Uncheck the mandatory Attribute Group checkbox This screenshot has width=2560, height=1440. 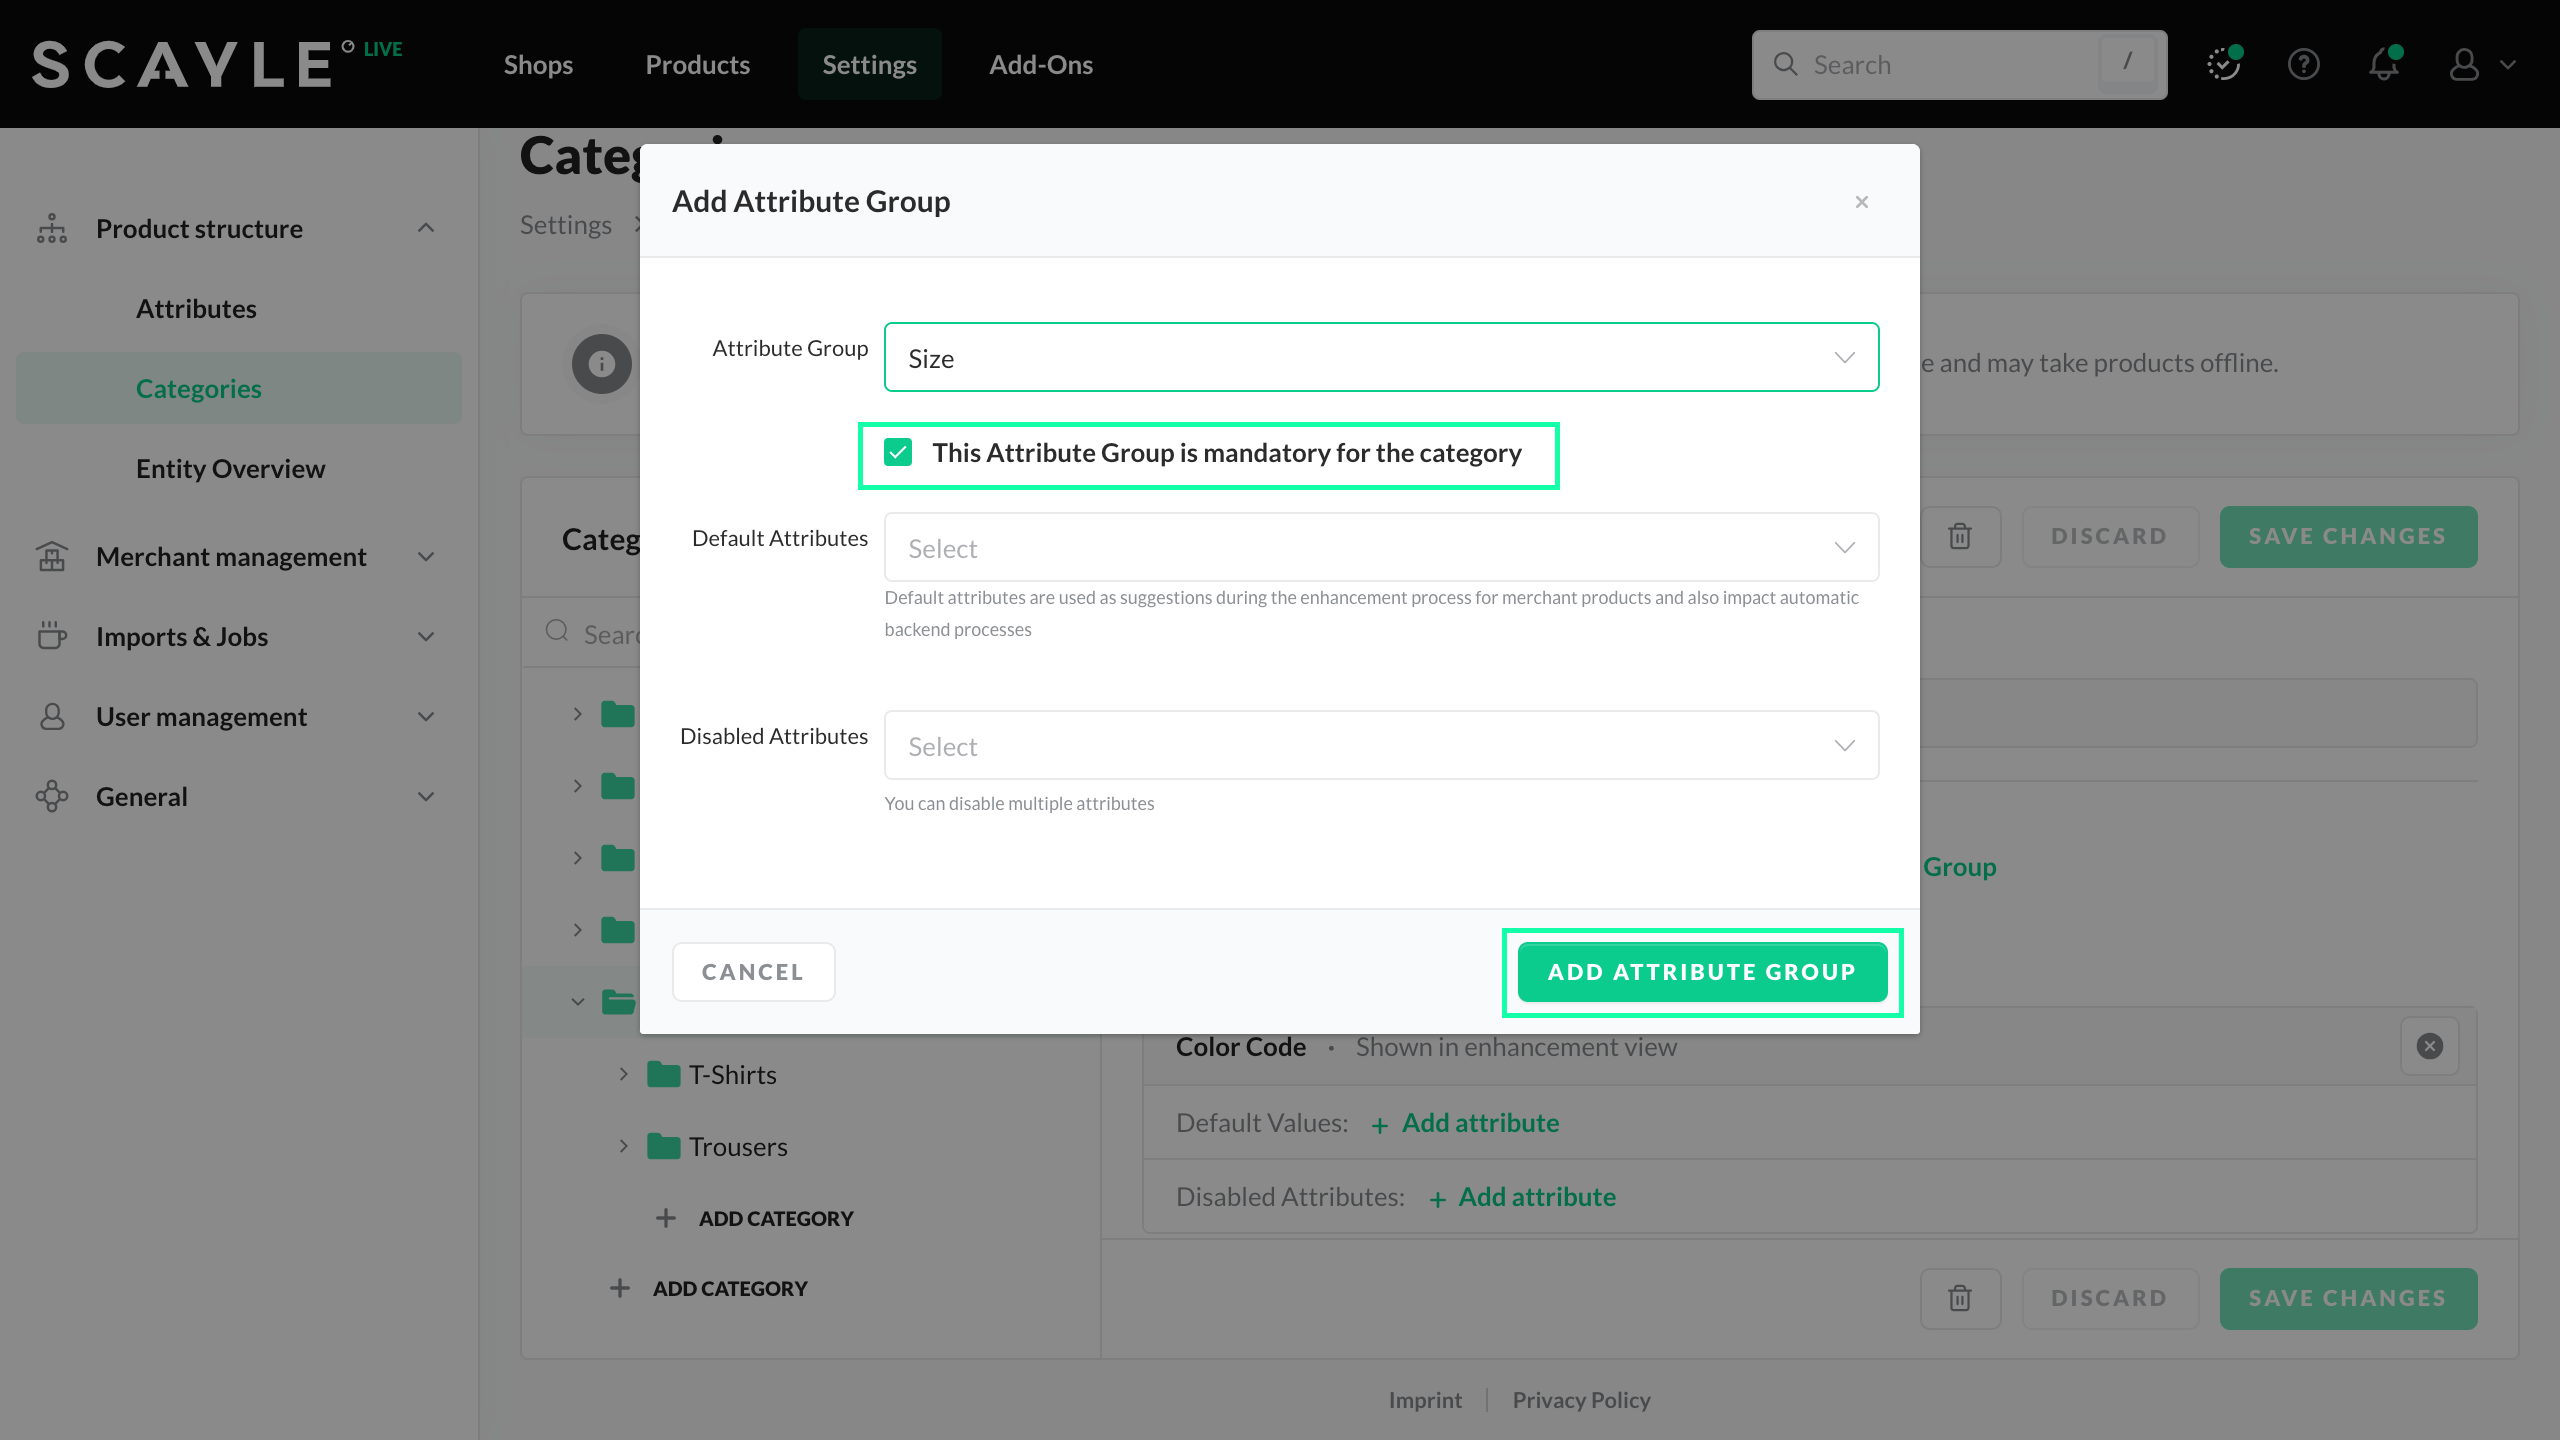tap(898, 453)
